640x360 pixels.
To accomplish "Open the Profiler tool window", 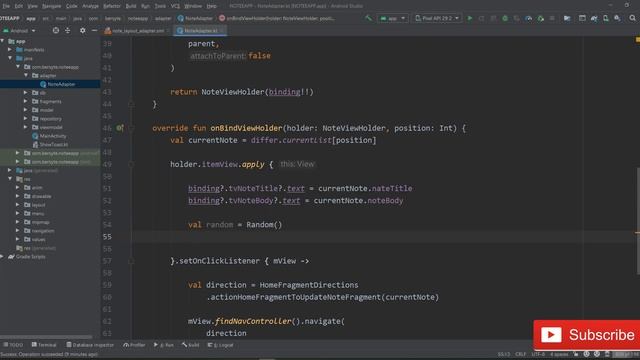I will (134, 345).
